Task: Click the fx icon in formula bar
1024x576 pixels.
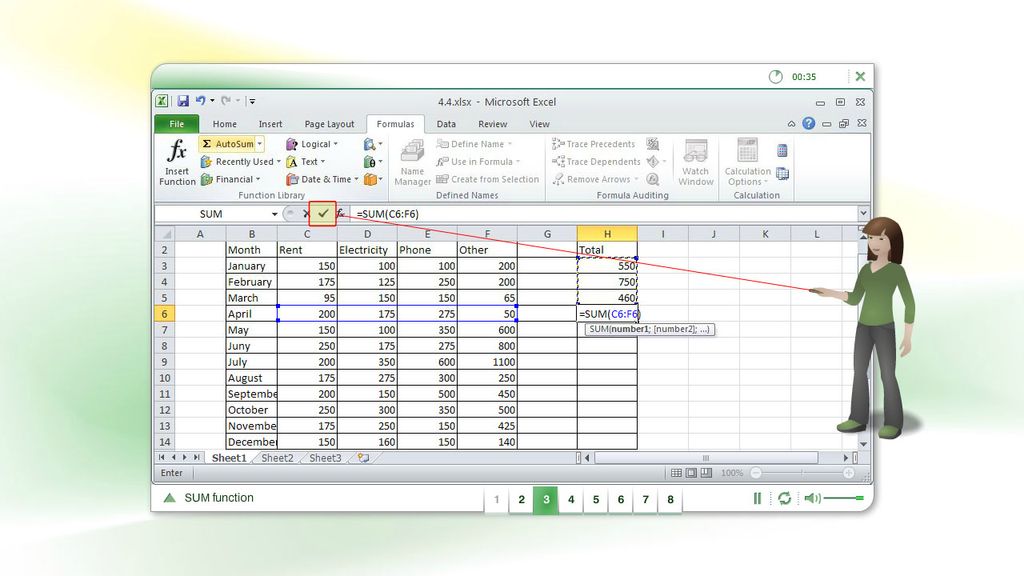Action: 340,214
